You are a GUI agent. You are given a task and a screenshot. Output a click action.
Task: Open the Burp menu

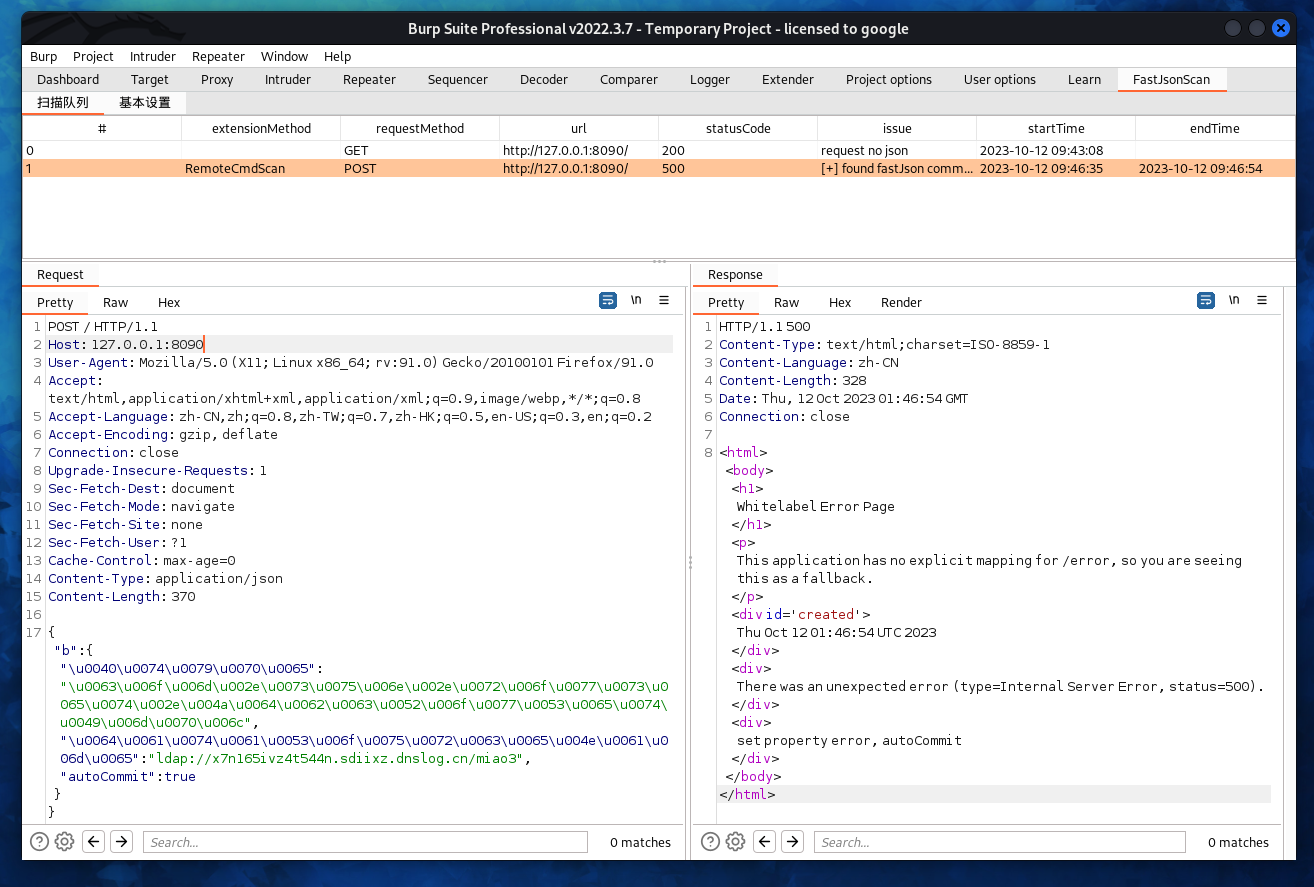coord(44,57)
